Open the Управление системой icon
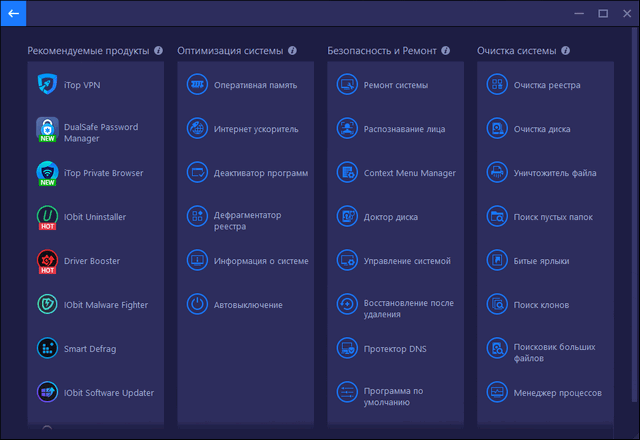The height and width of the screenshot is (440, 640). [x=347, y=260]
